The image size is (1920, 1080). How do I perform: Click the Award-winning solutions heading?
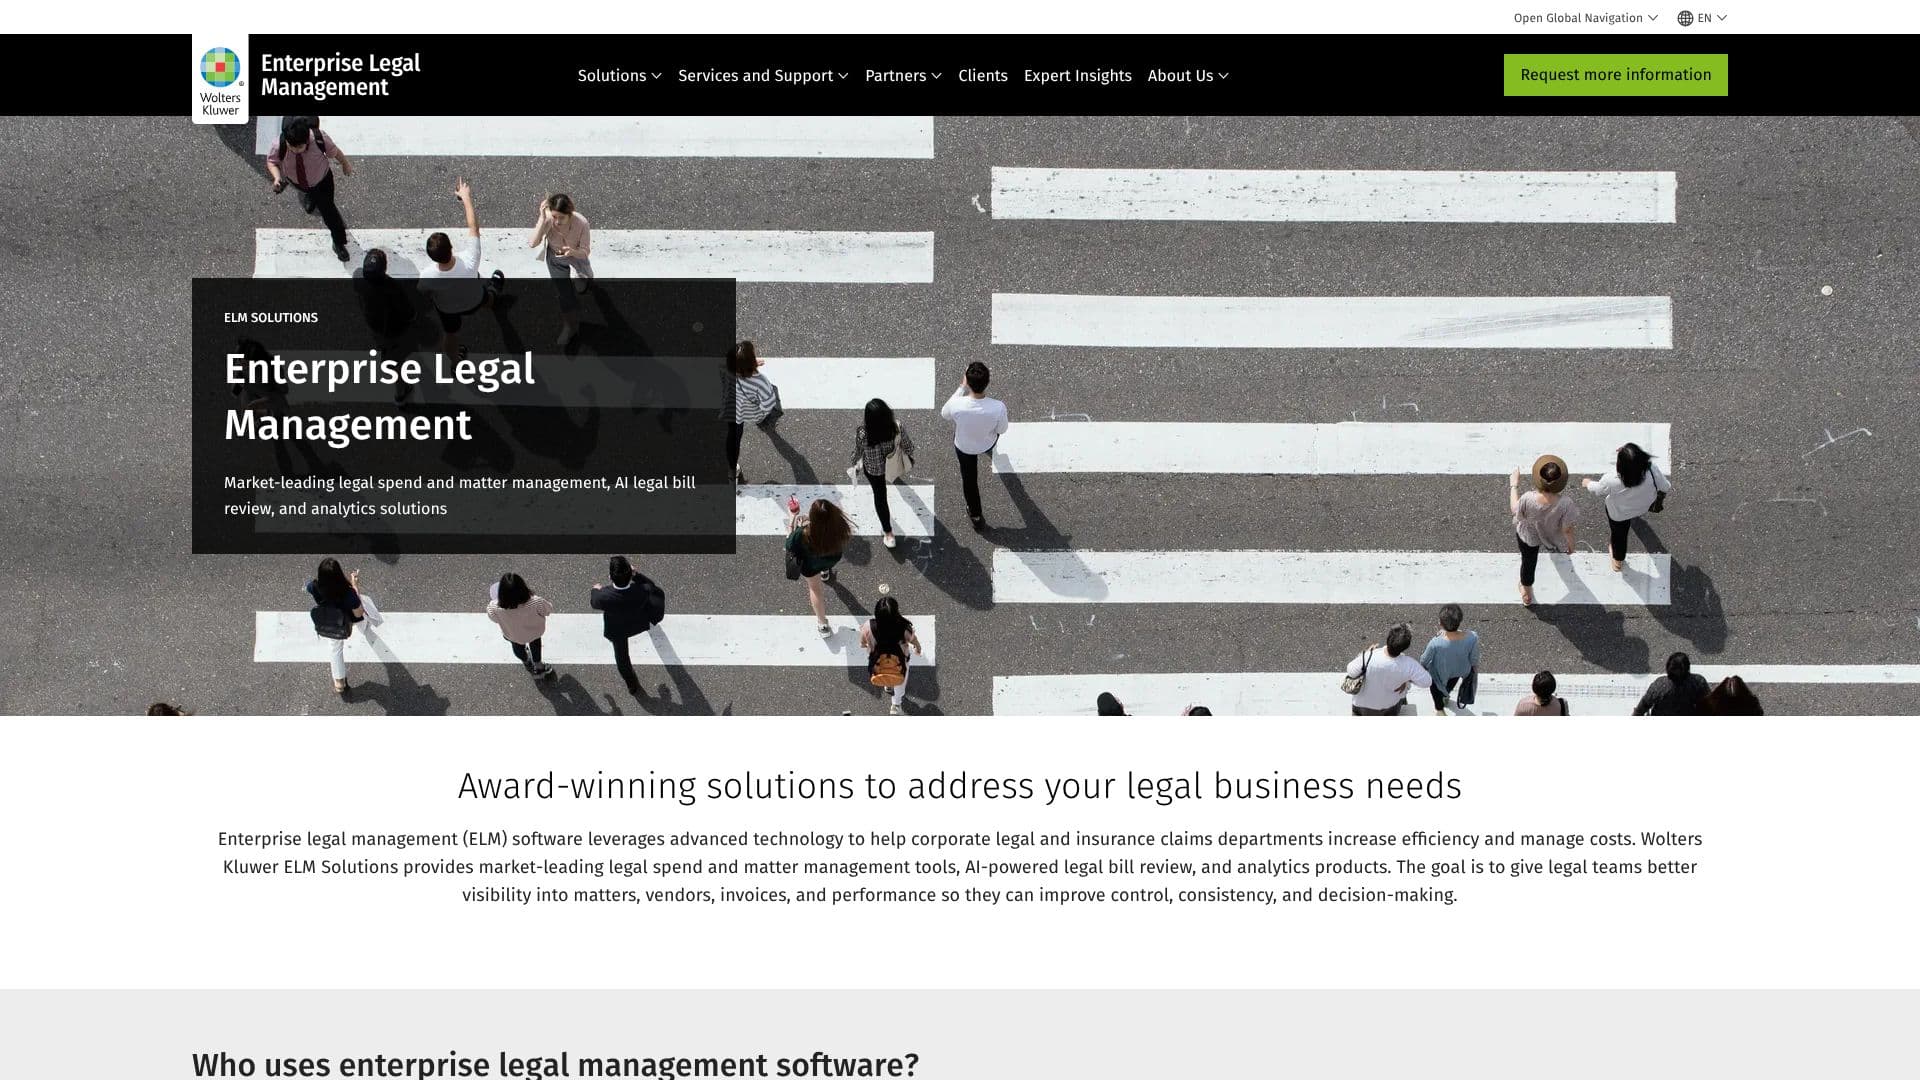960,786
